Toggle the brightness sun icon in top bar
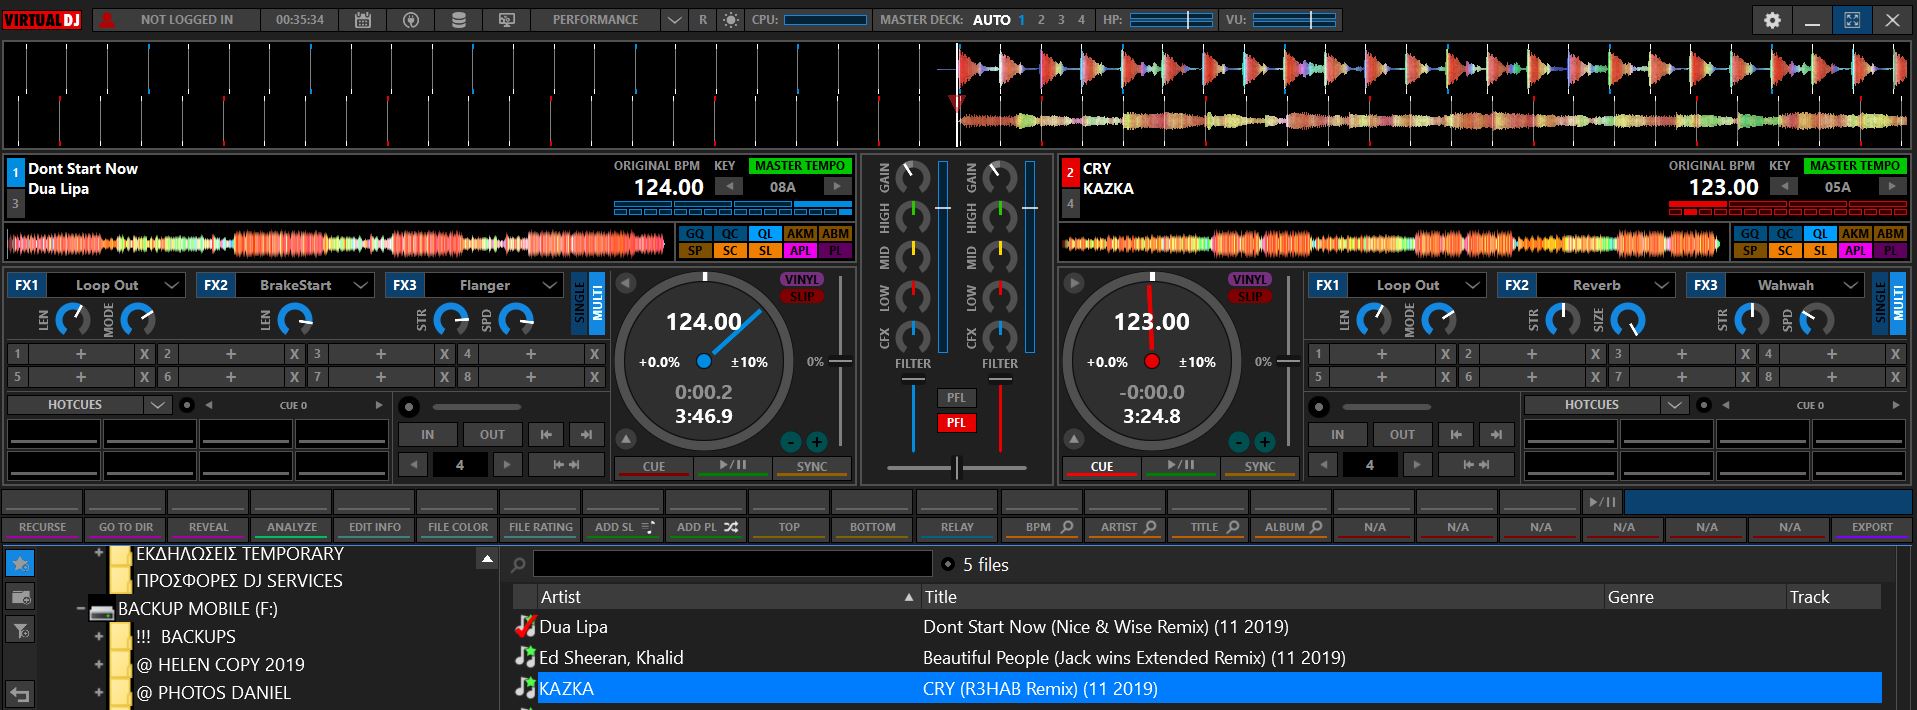Screen dimensions: 1917x710 (x=731, y=20)
